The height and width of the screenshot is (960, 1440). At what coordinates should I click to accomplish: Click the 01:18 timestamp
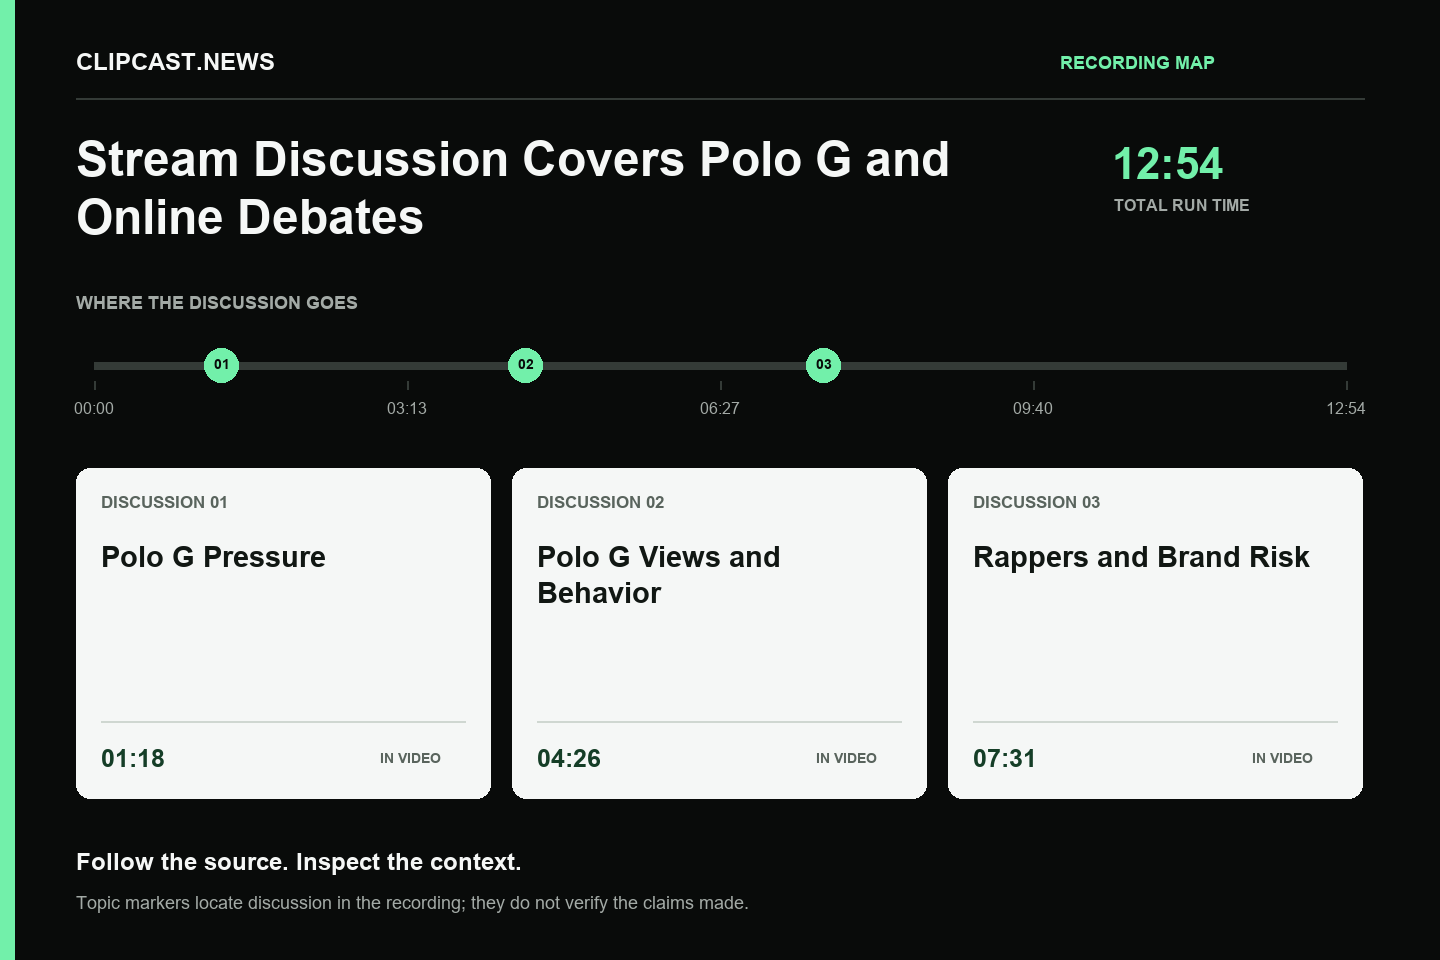(x=133, y=758)
